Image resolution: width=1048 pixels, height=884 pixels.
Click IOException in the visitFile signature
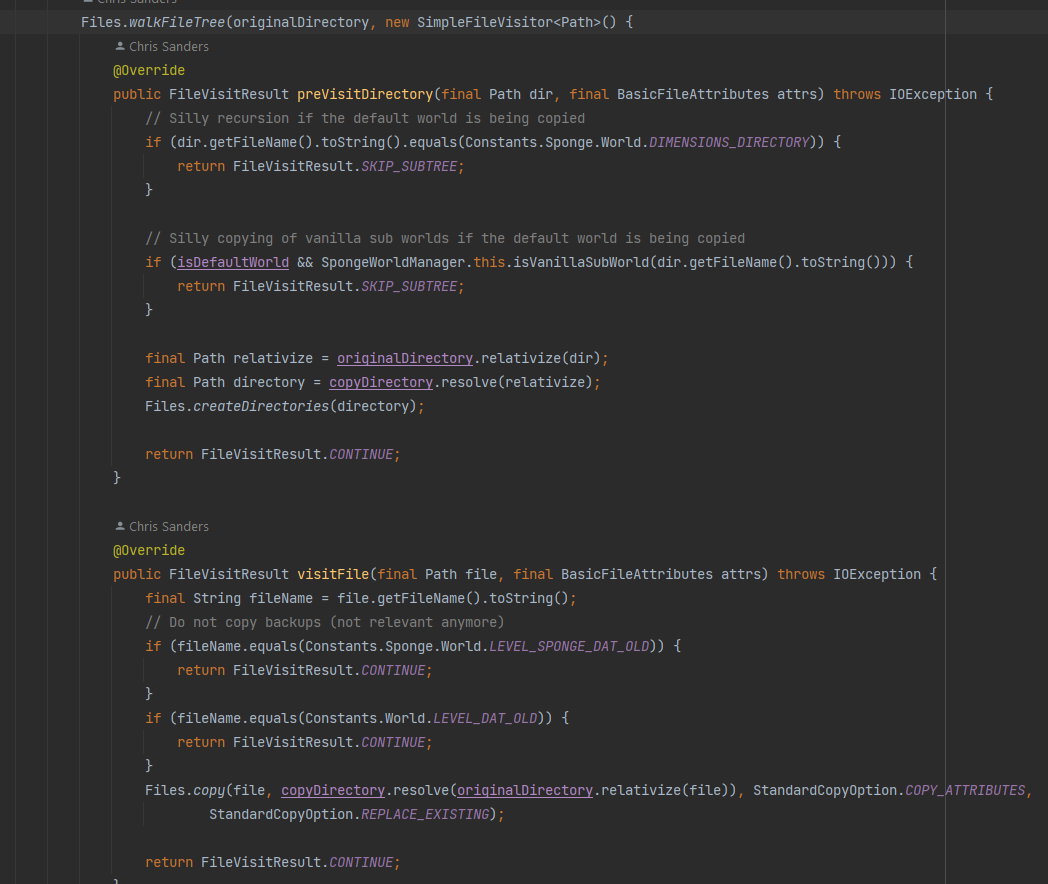coord(877,574)
